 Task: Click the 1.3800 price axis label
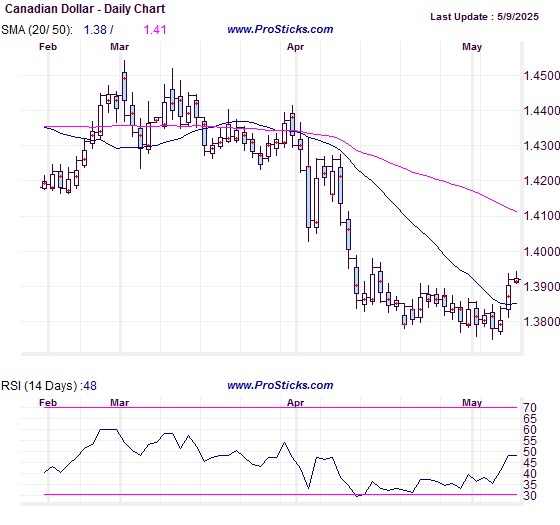coord(541,321)
